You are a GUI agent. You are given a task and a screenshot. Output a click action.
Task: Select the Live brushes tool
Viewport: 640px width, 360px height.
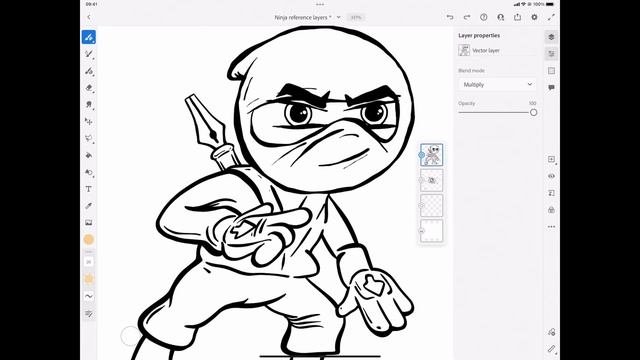click(89, 54)
